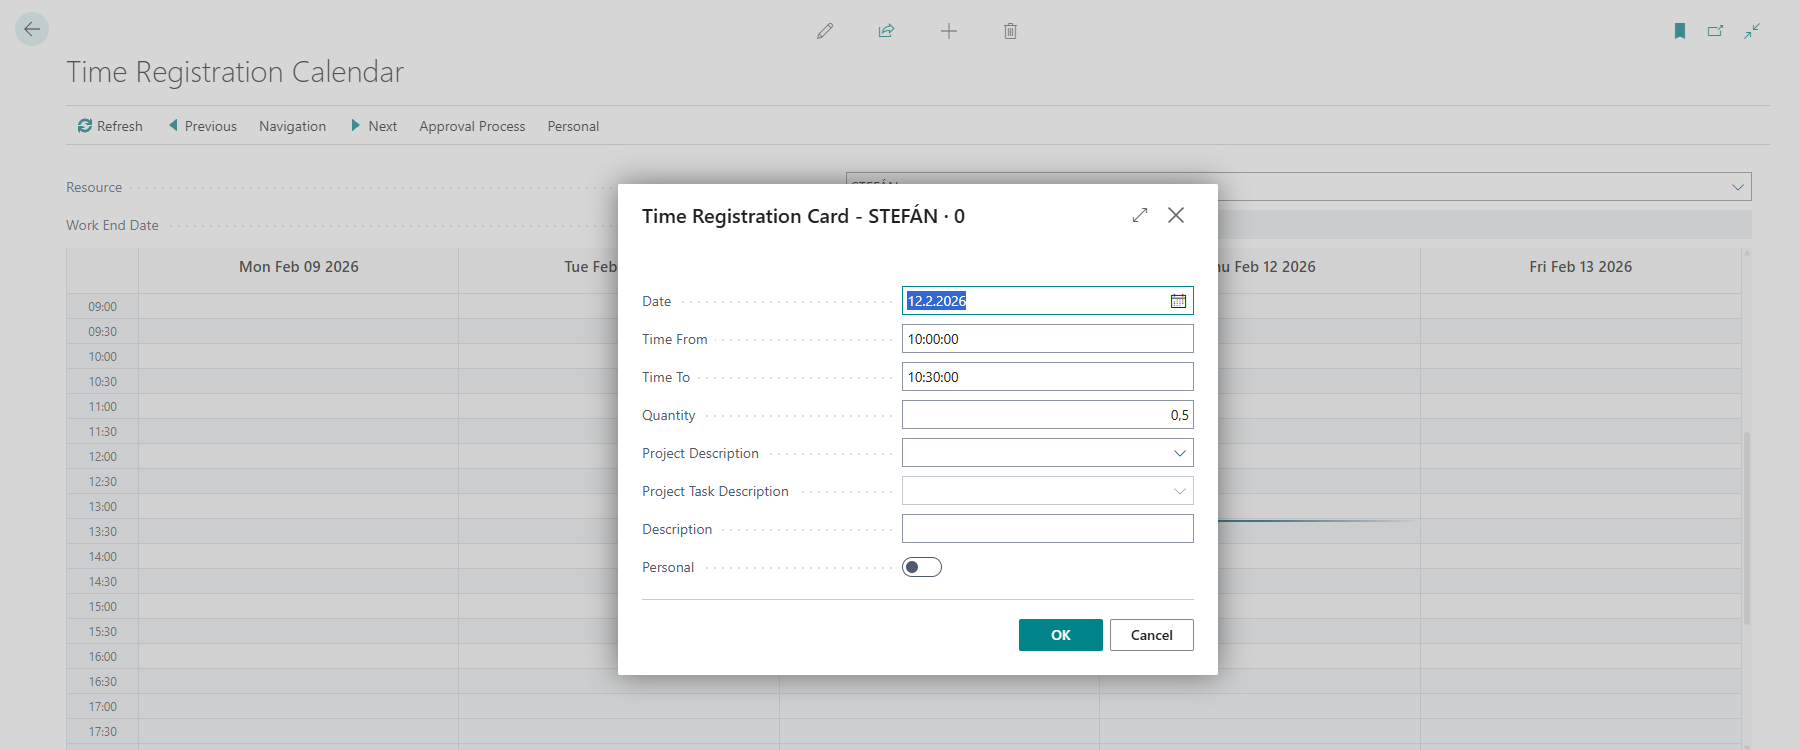Click the share icon in header
1800x750 pixels.
click(886, 31)
